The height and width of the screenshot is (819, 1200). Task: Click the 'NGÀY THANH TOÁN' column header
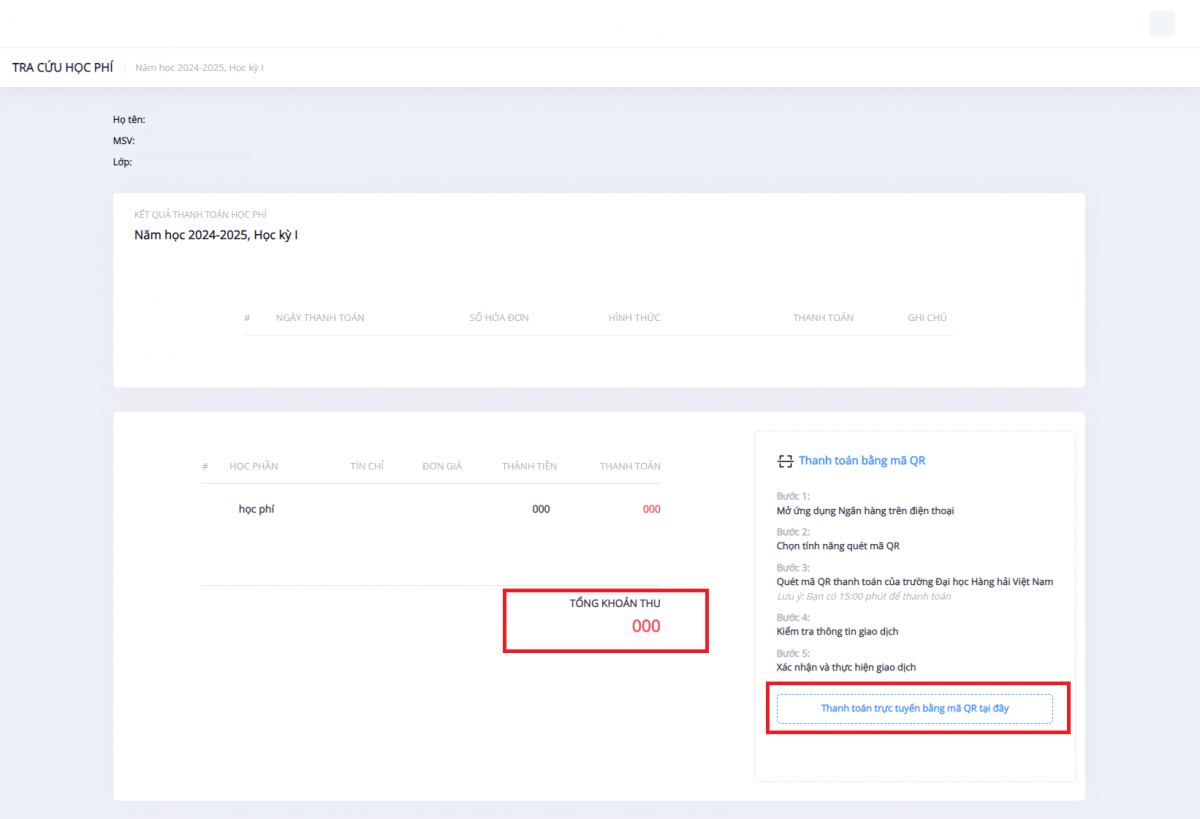(x=320, y=318)
